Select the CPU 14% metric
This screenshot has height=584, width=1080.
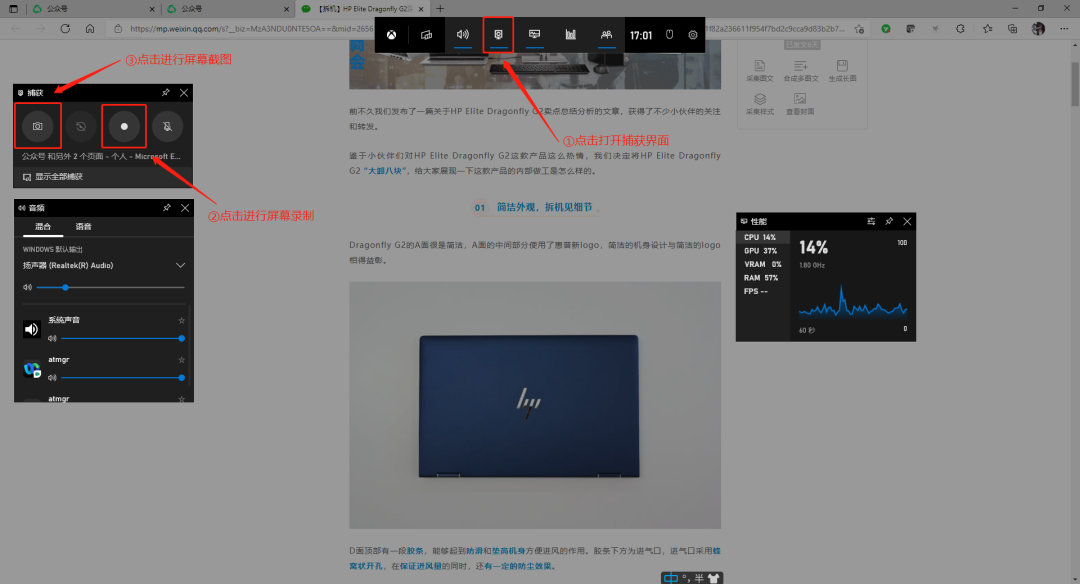coord(762,237)
